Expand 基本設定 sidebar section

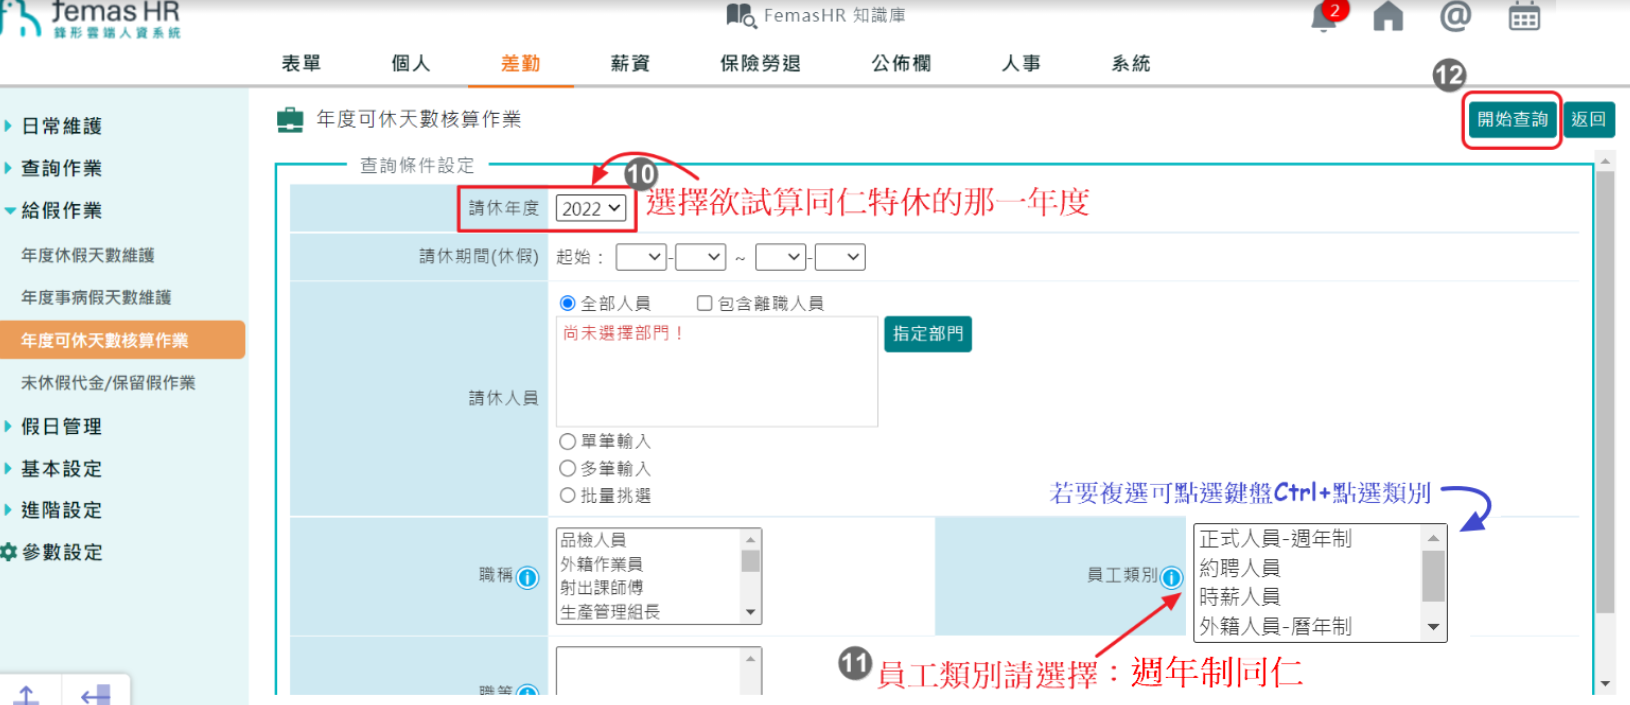click(61, 468)
